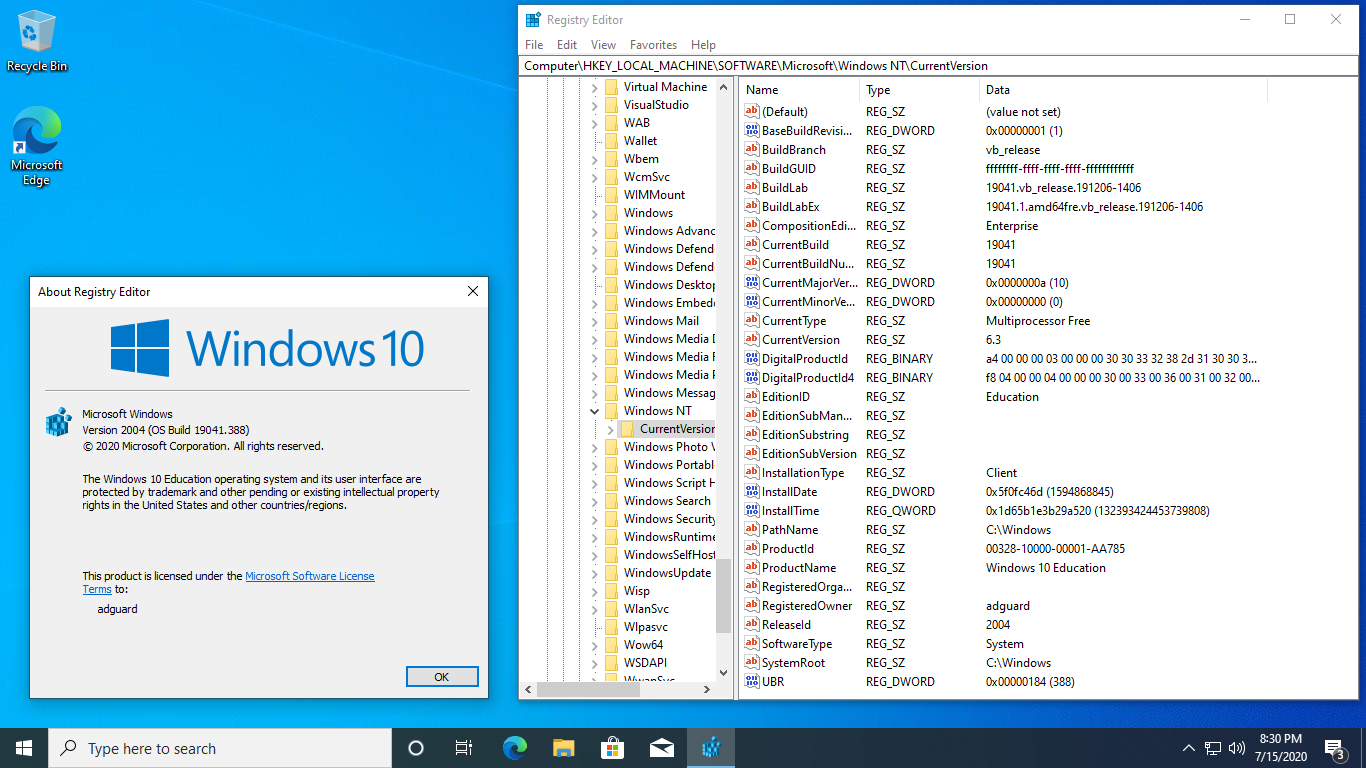This screenshot has height=768, width=1366.
Task: Click the volume speaker tray icon
Action: [1237, 748]
